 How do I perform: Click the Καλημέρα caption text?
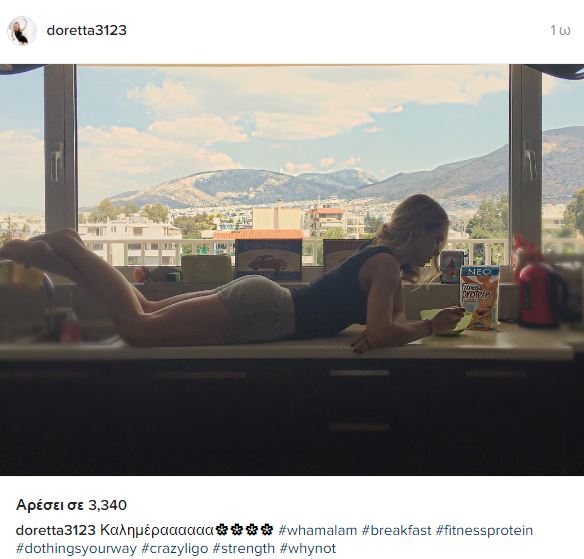tap(157, 530)
